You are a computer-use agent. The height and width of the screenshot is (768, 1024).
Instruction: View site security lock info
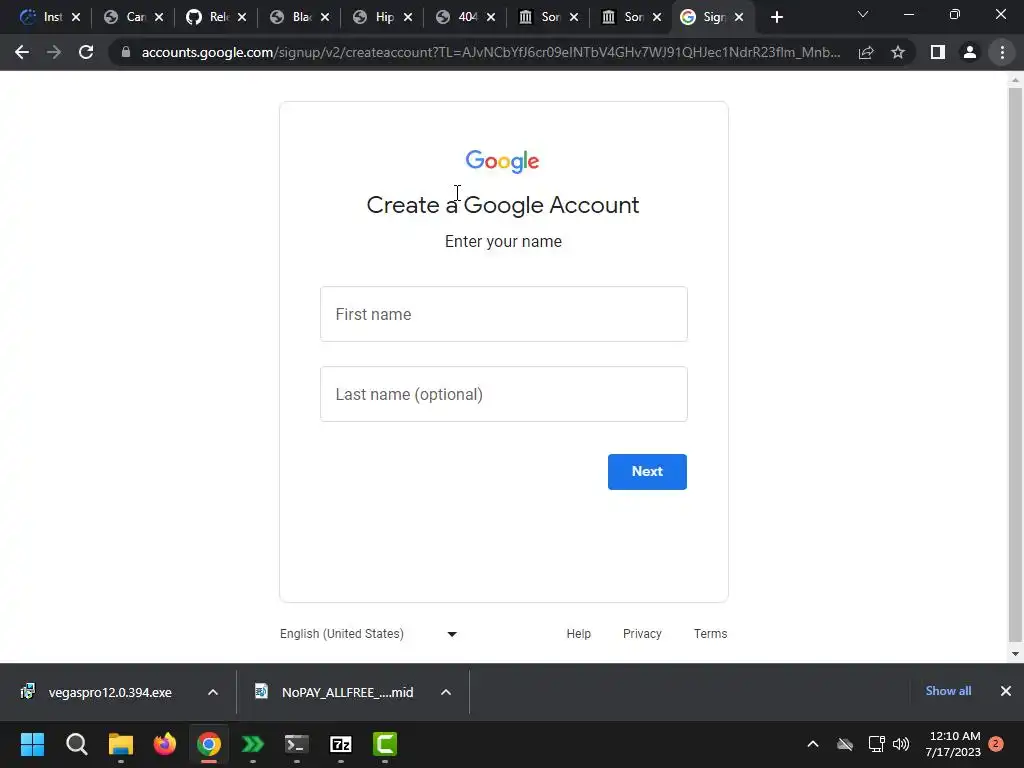[x=126, y=52]
